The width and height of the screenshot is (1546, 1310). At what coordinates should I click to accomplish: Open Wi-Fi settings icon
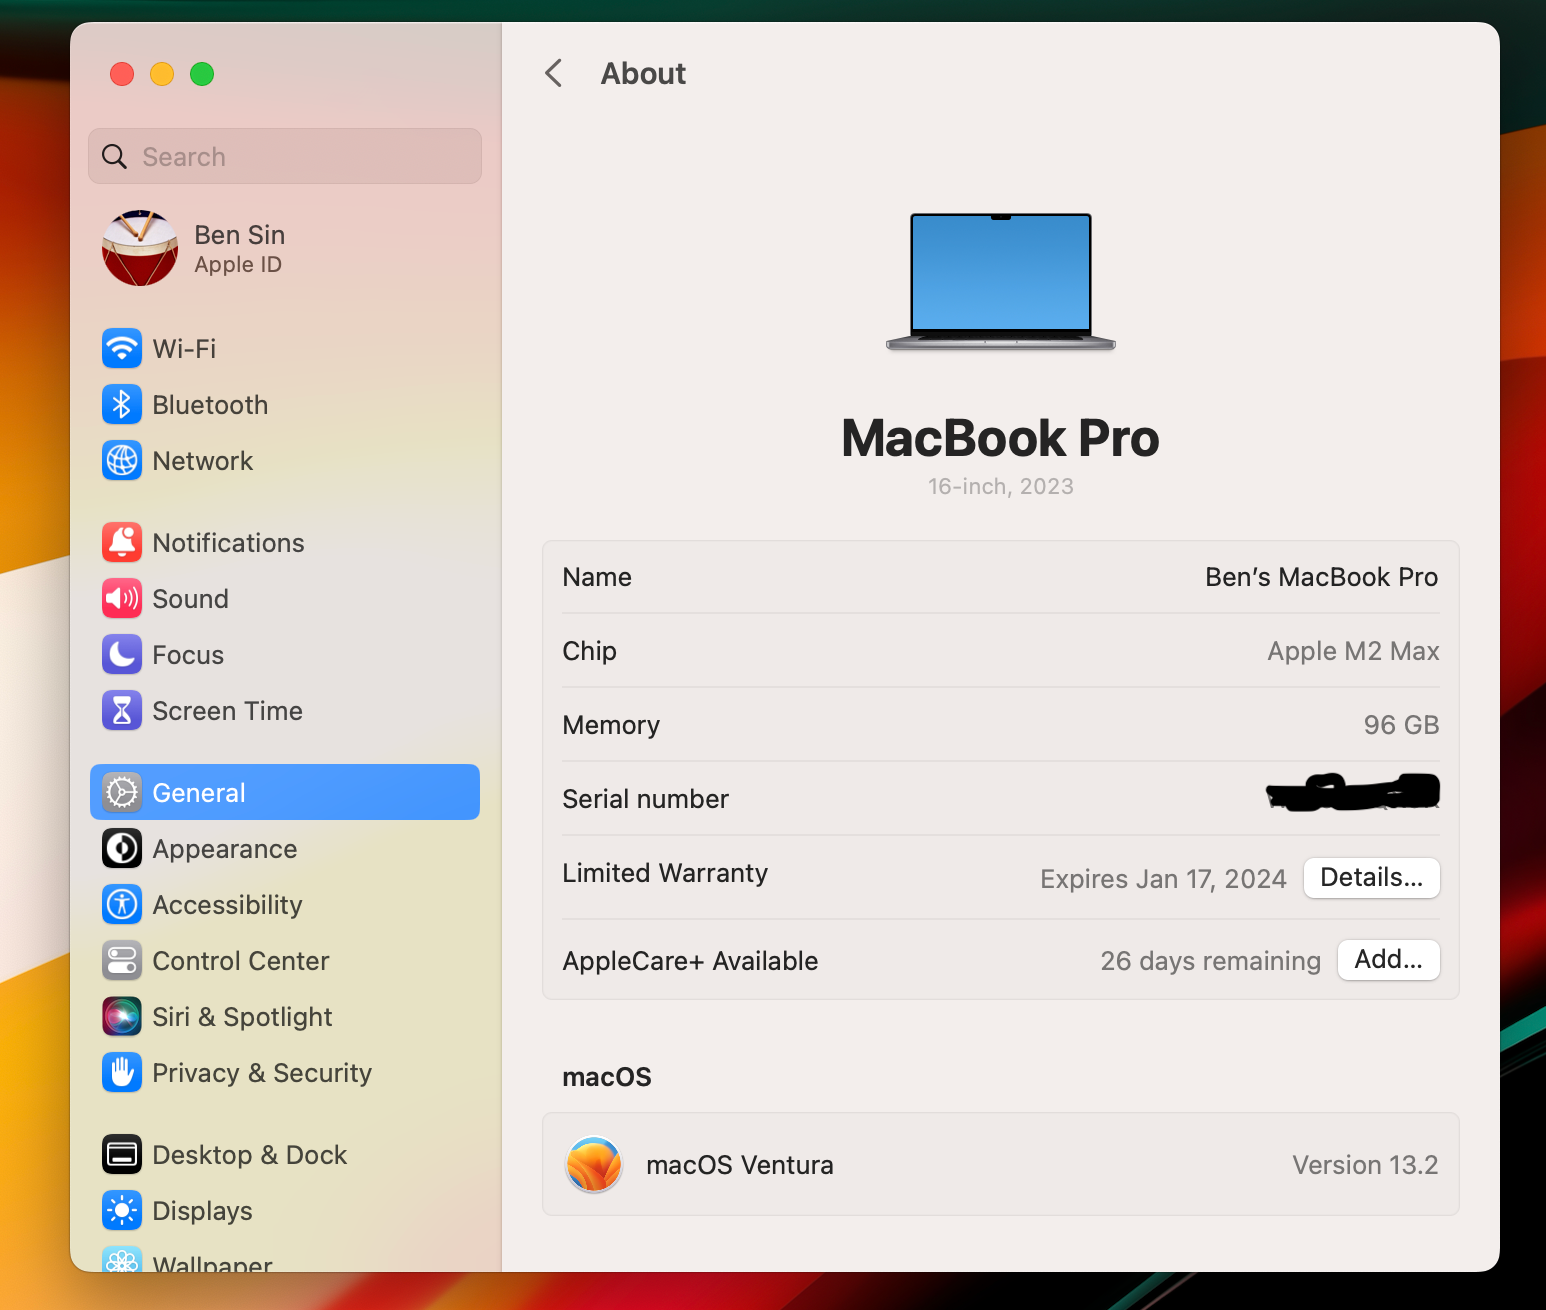pyautogui.click(x=122, y=349)
